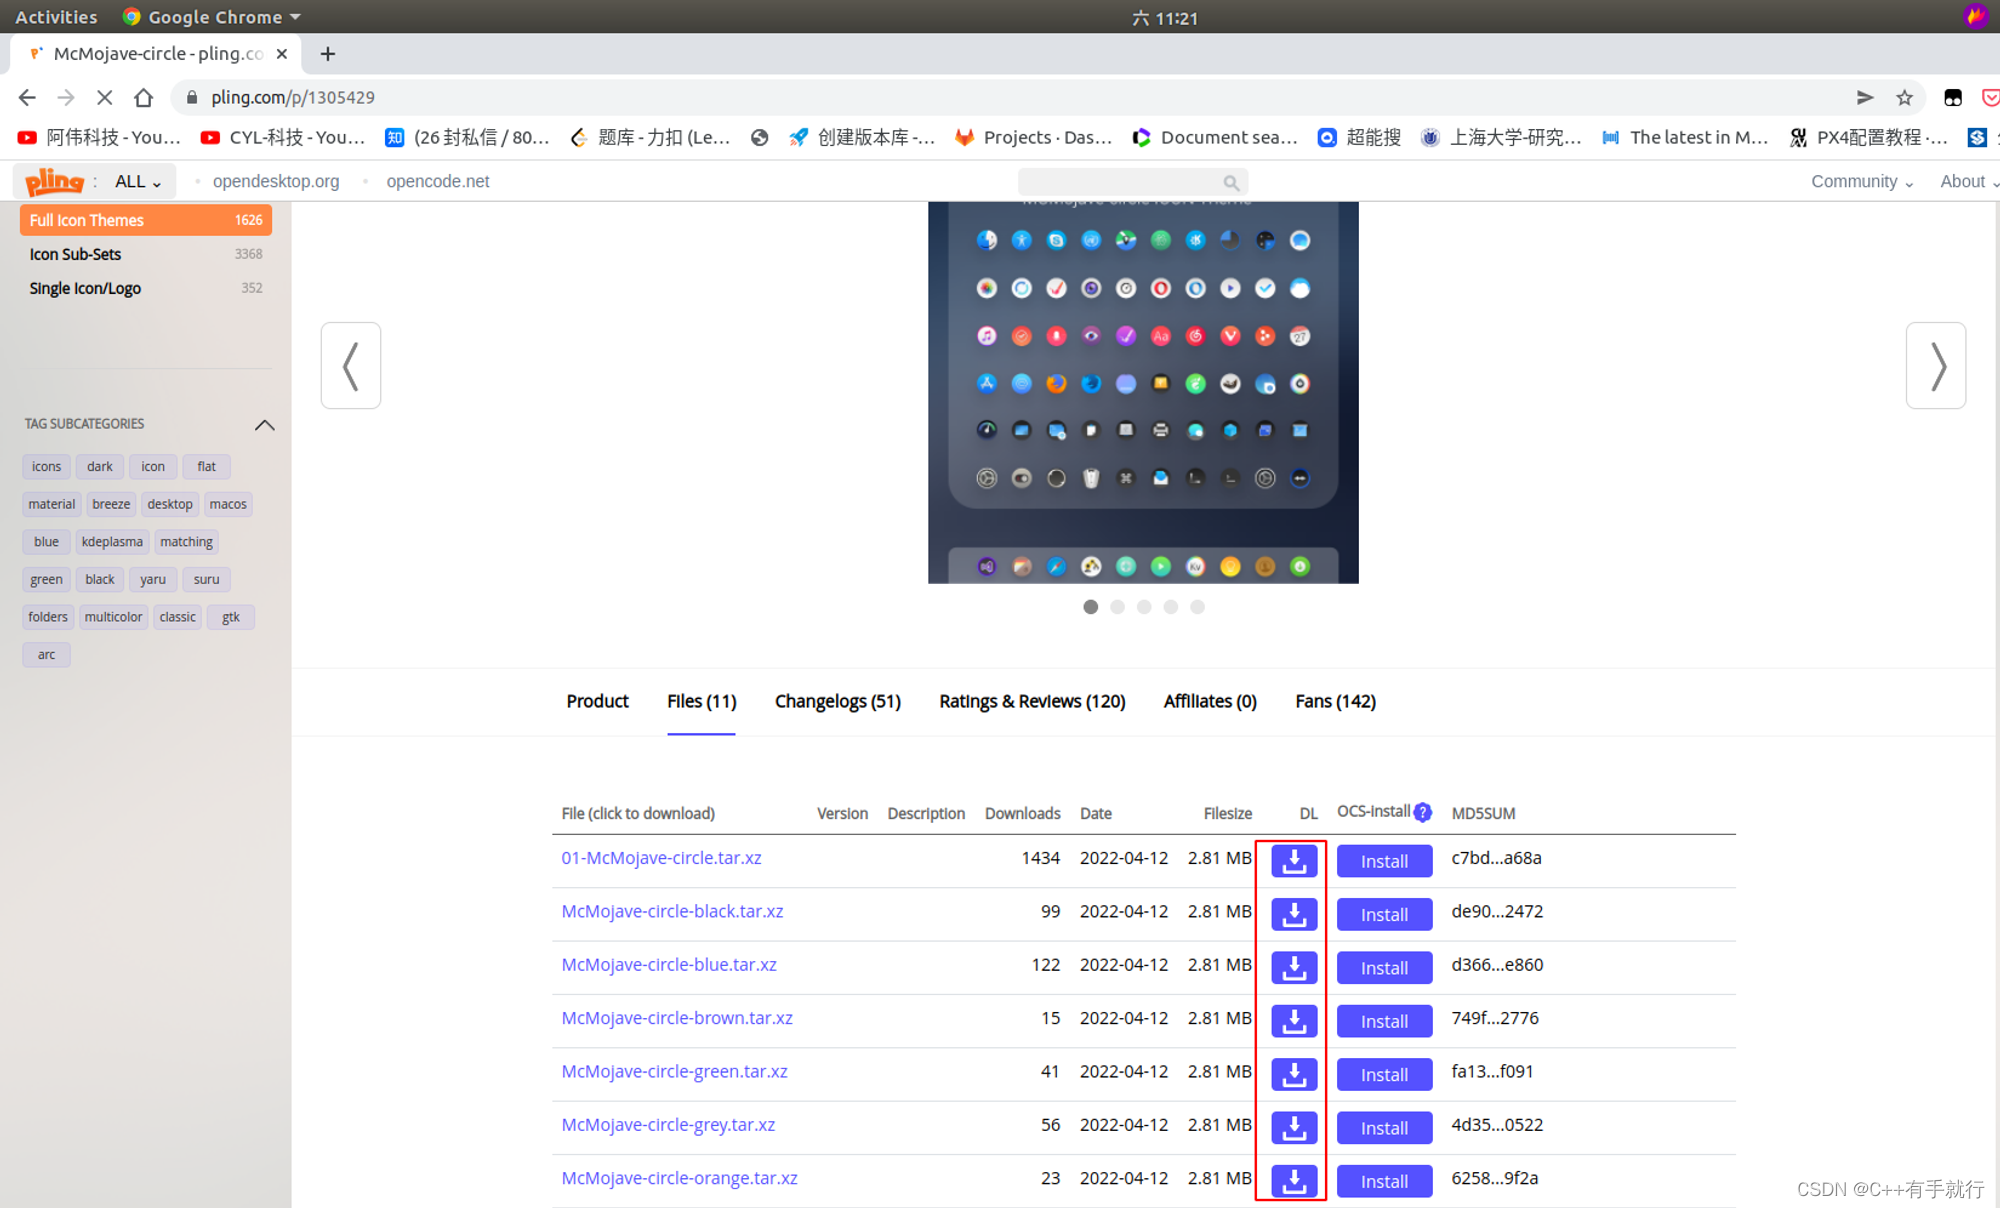2000x1208 pixels.
Task: Stop page loading with the X icon
Action: click(104, 97)
